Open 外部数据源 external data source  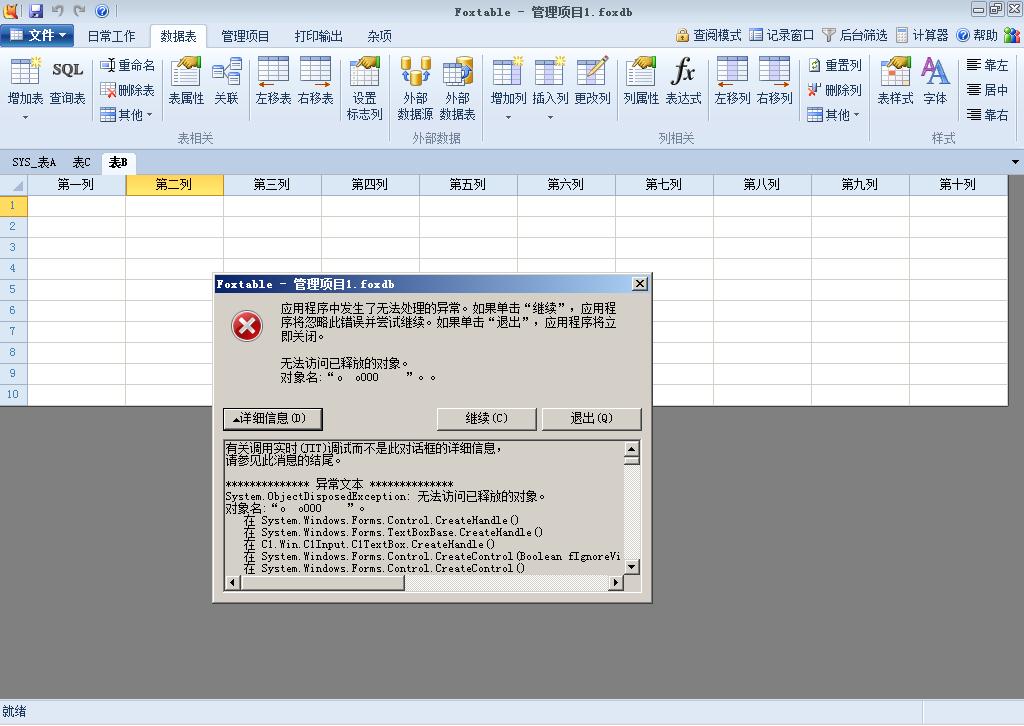click(415, 88)
